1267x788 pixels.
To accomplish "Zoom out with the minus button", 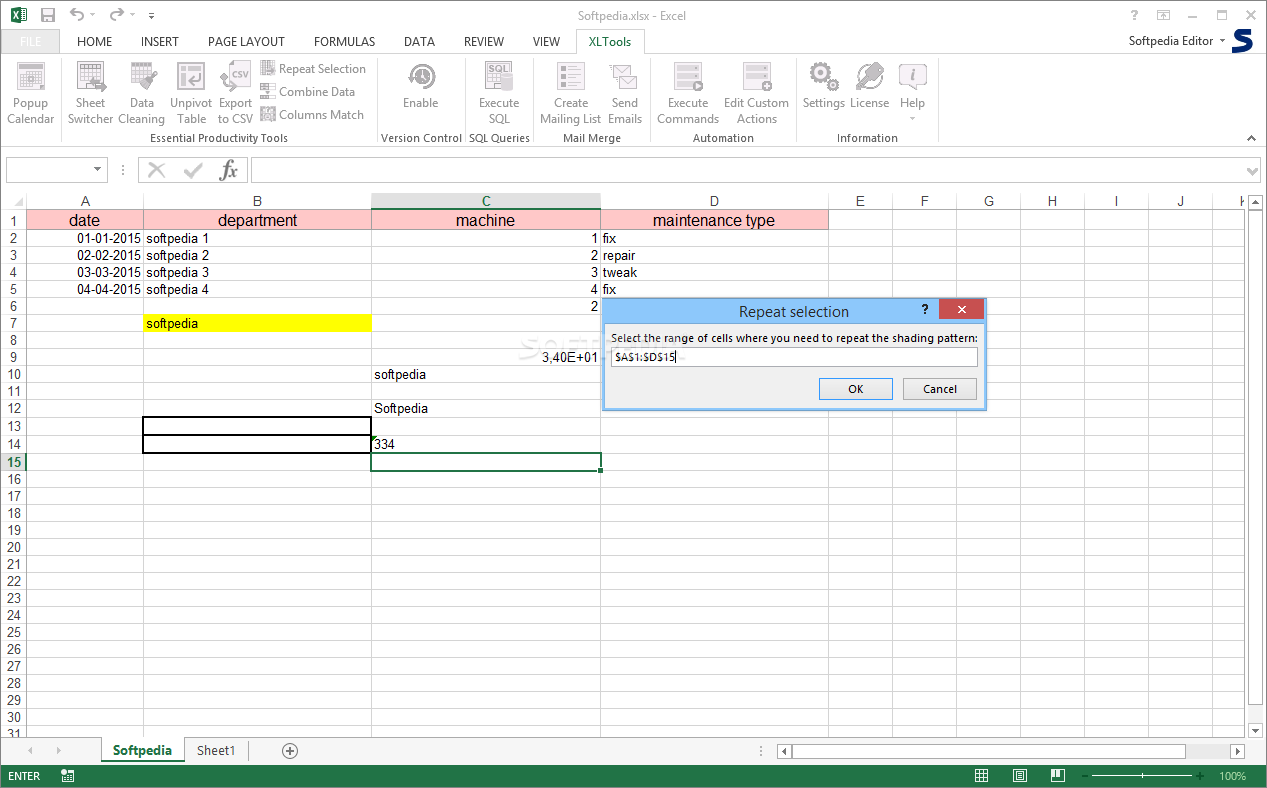I will tap(1084, 776).
